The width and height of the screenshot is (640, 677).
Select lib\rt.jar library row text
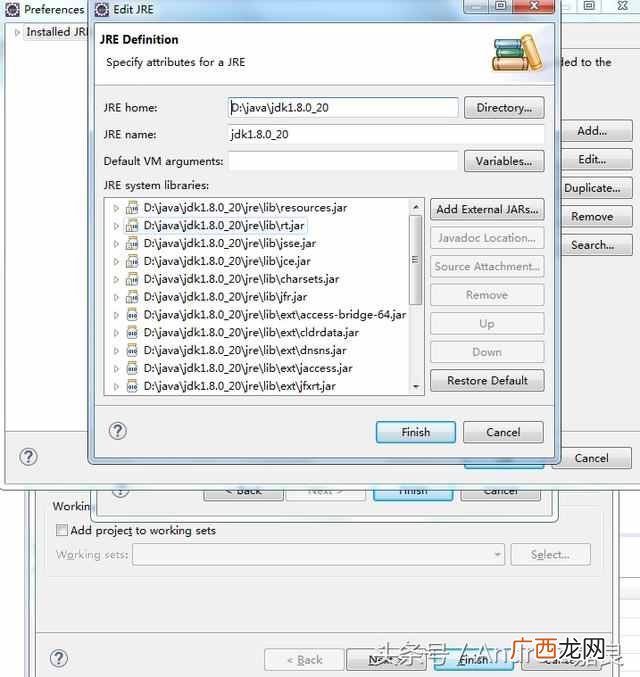[224, 226]
